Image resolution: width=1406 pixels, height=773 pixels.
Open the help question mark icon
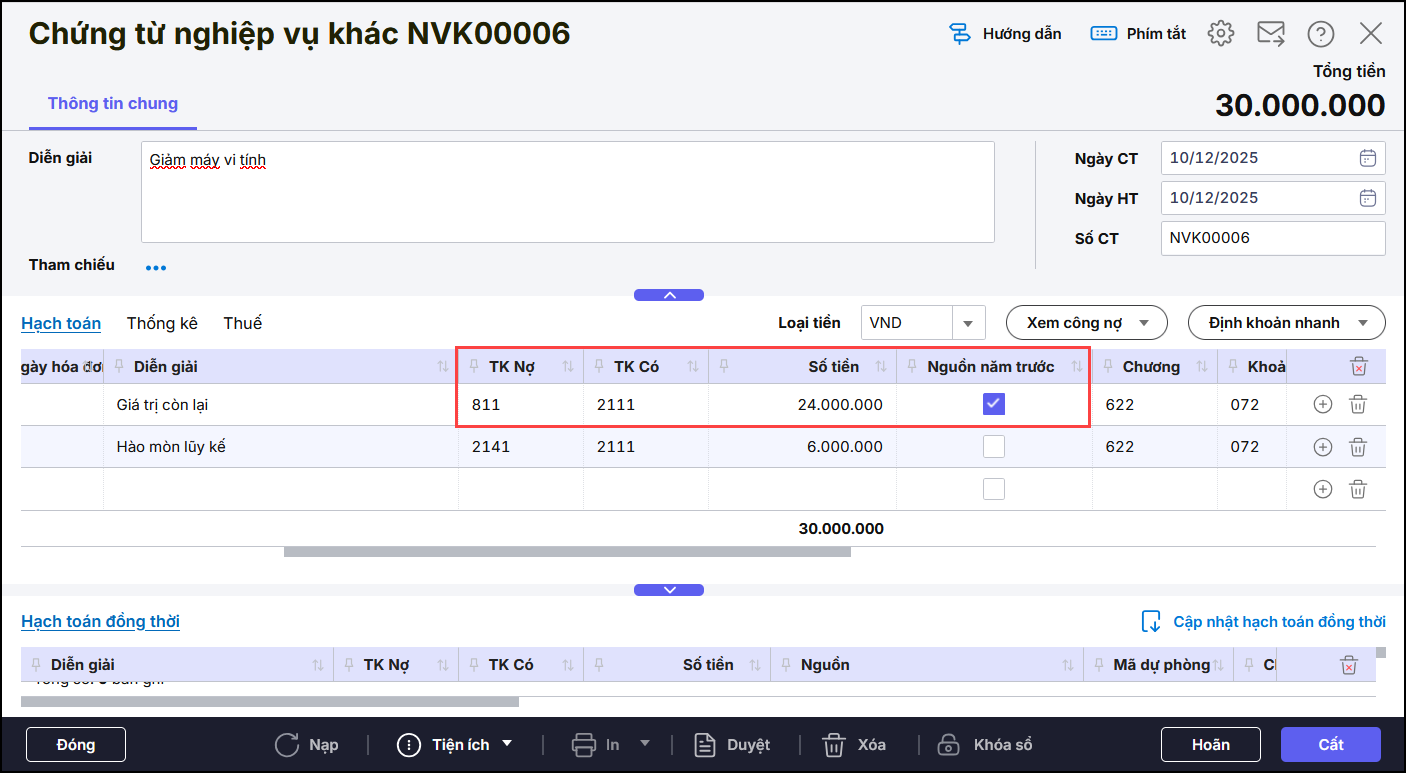click(1320, 33)
